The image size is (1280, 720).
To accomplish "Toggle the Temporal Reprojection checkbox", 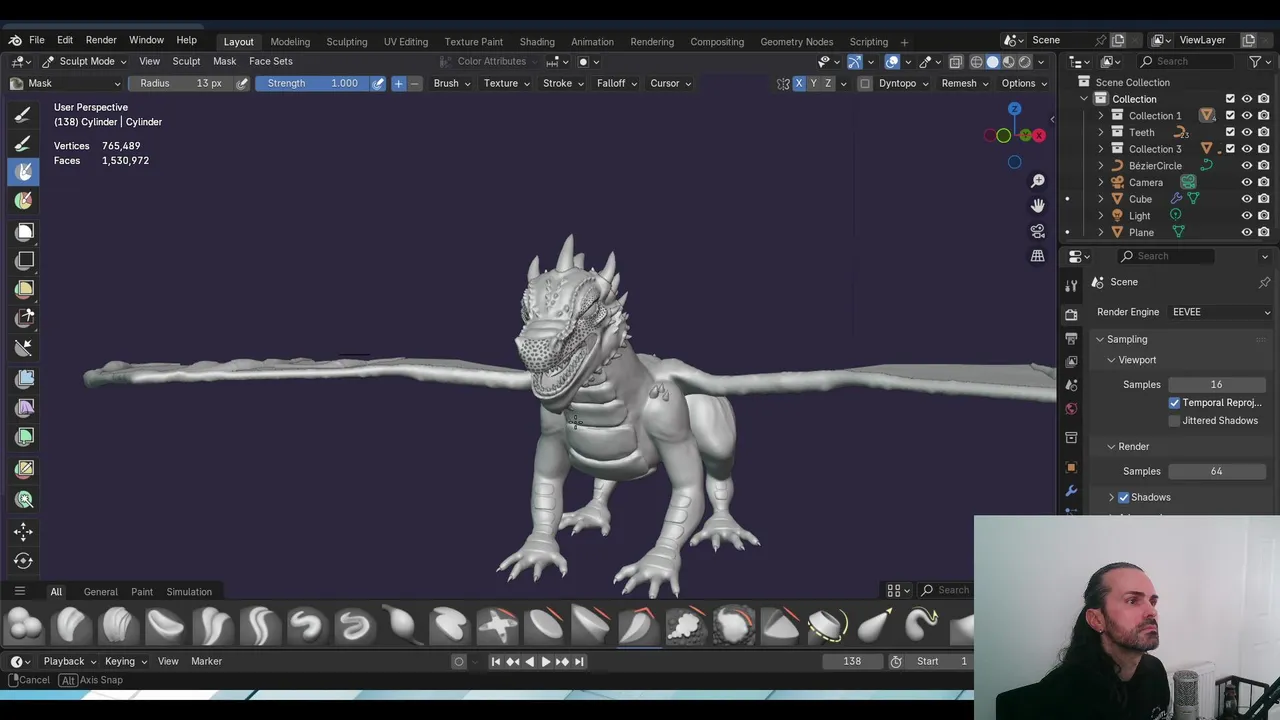I will click(x=1175, y=403).
